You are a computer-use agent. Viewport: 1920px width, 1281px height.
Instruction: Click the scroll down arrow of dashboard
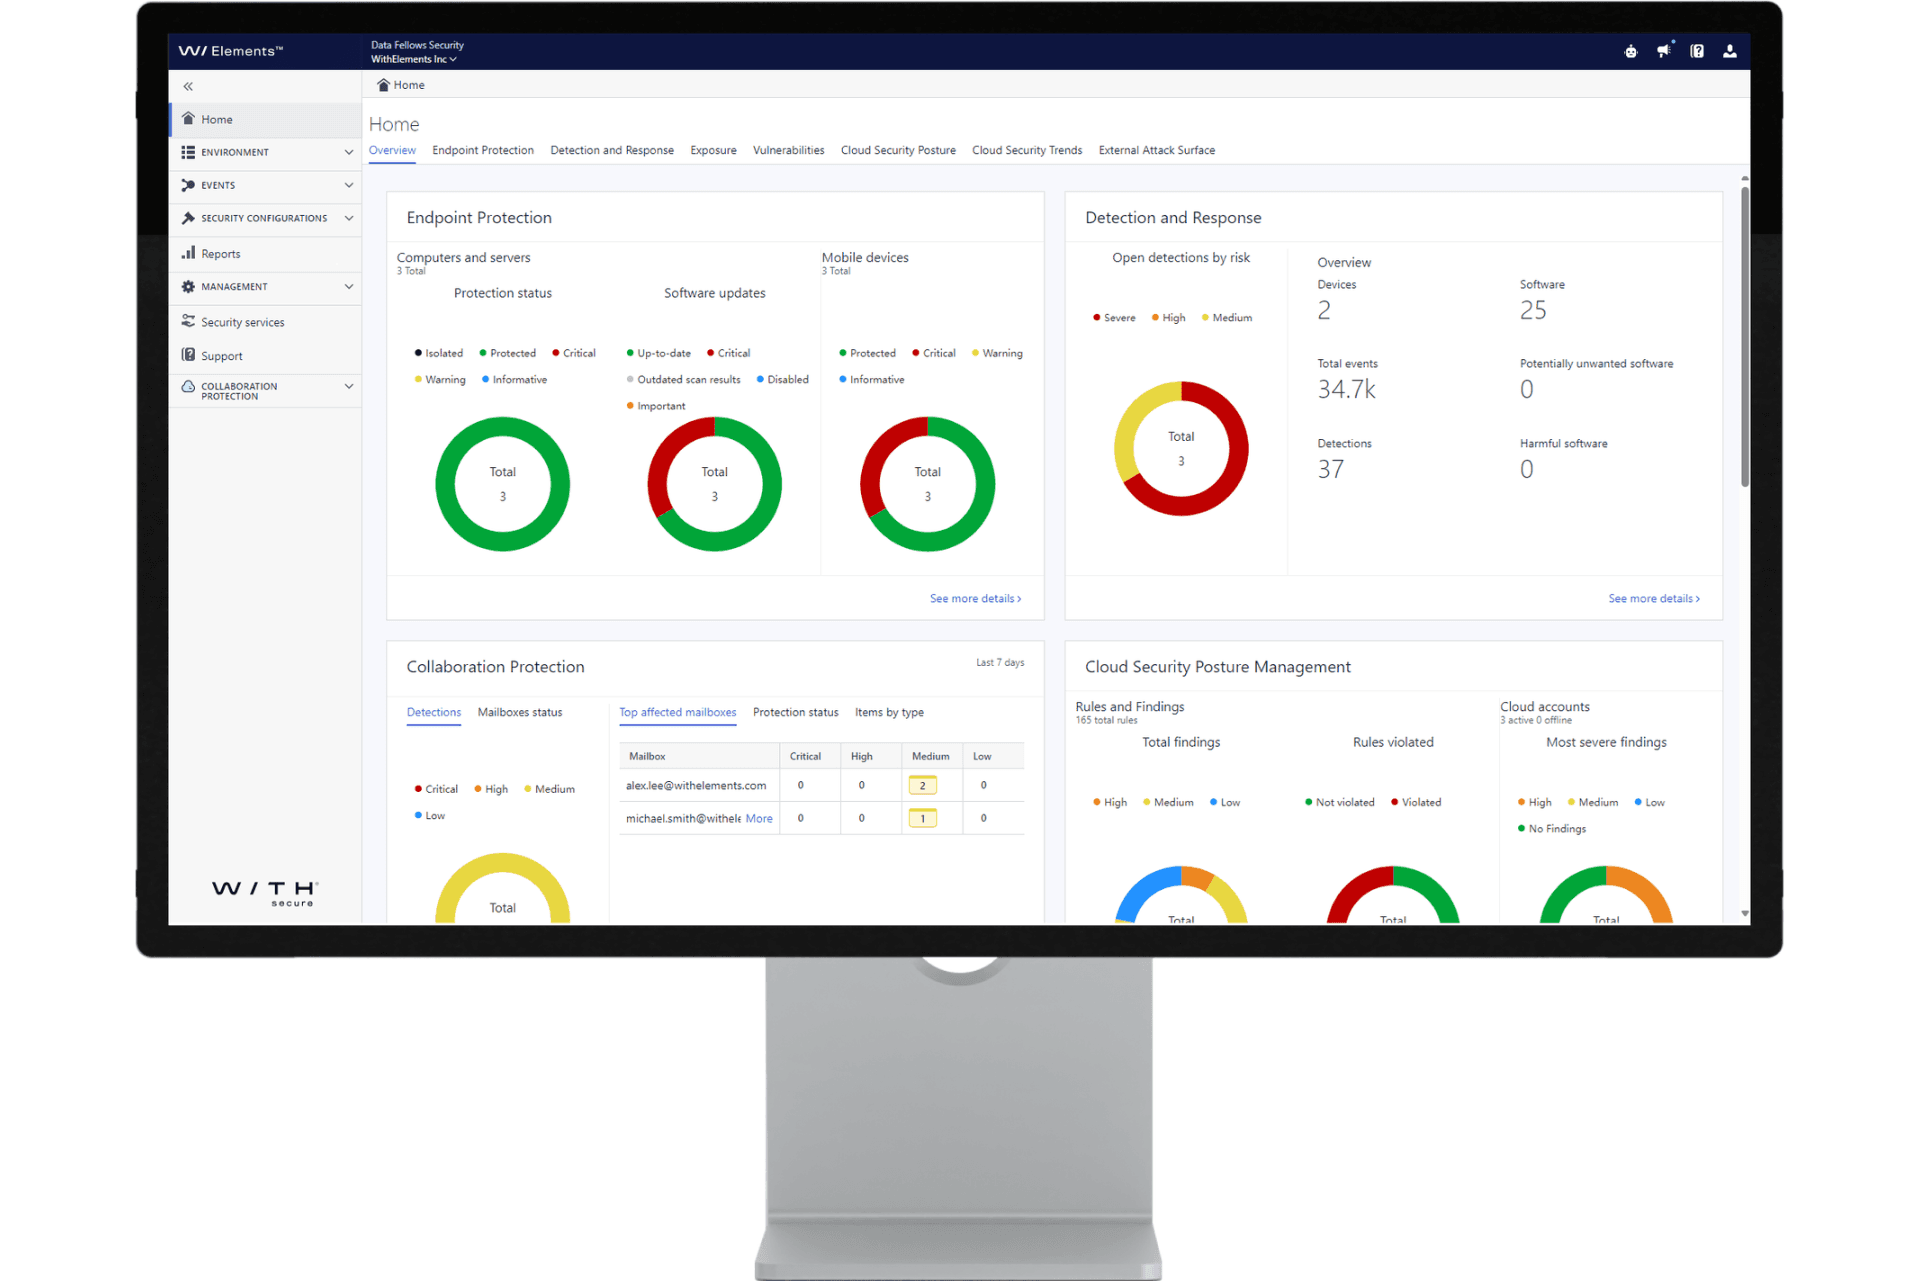click(x=1745, y=913)
